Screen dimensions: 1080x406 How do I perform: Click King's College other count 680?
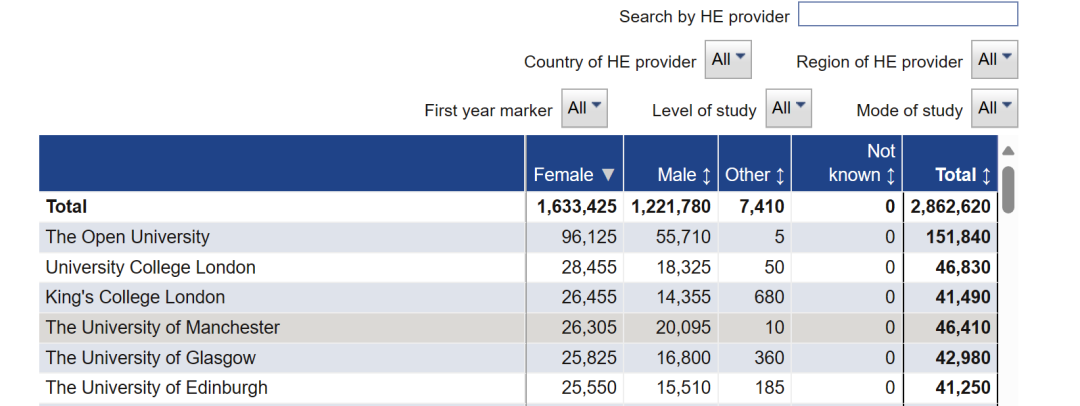point(769,298)
